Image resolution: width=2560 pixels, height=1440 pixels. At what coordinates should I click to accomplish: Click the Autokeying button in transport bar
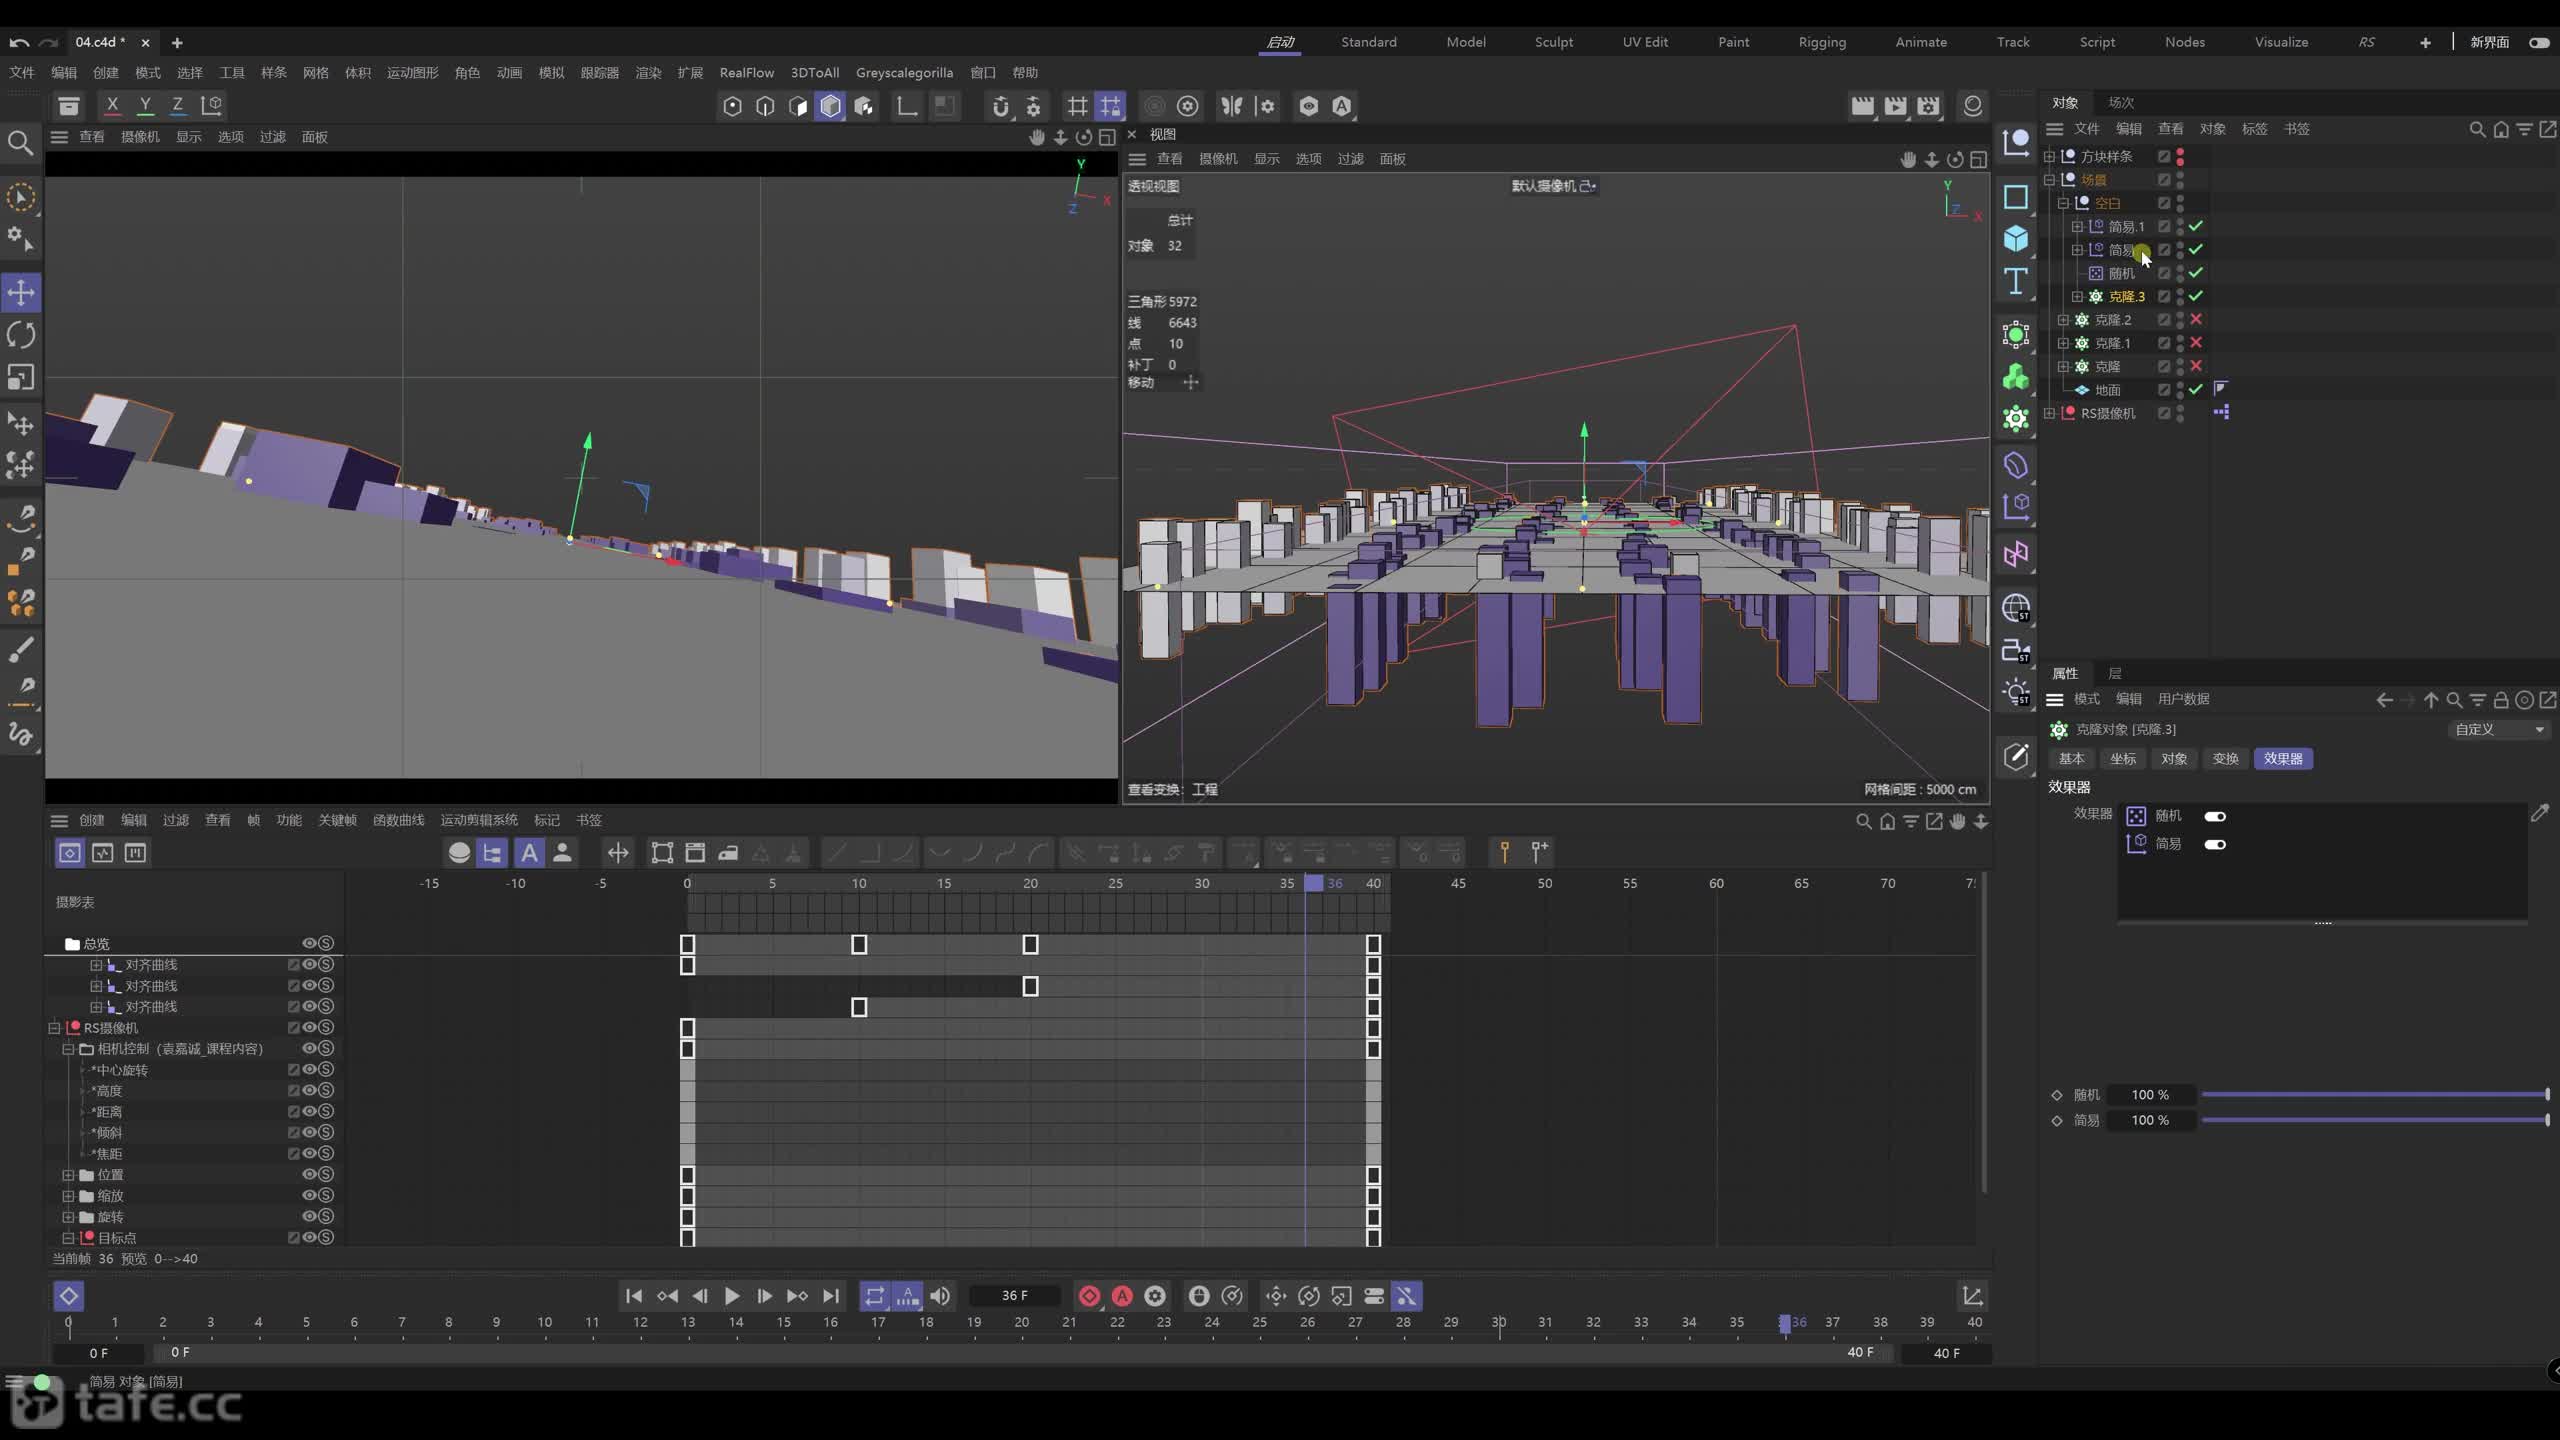pos(1122,1296)
